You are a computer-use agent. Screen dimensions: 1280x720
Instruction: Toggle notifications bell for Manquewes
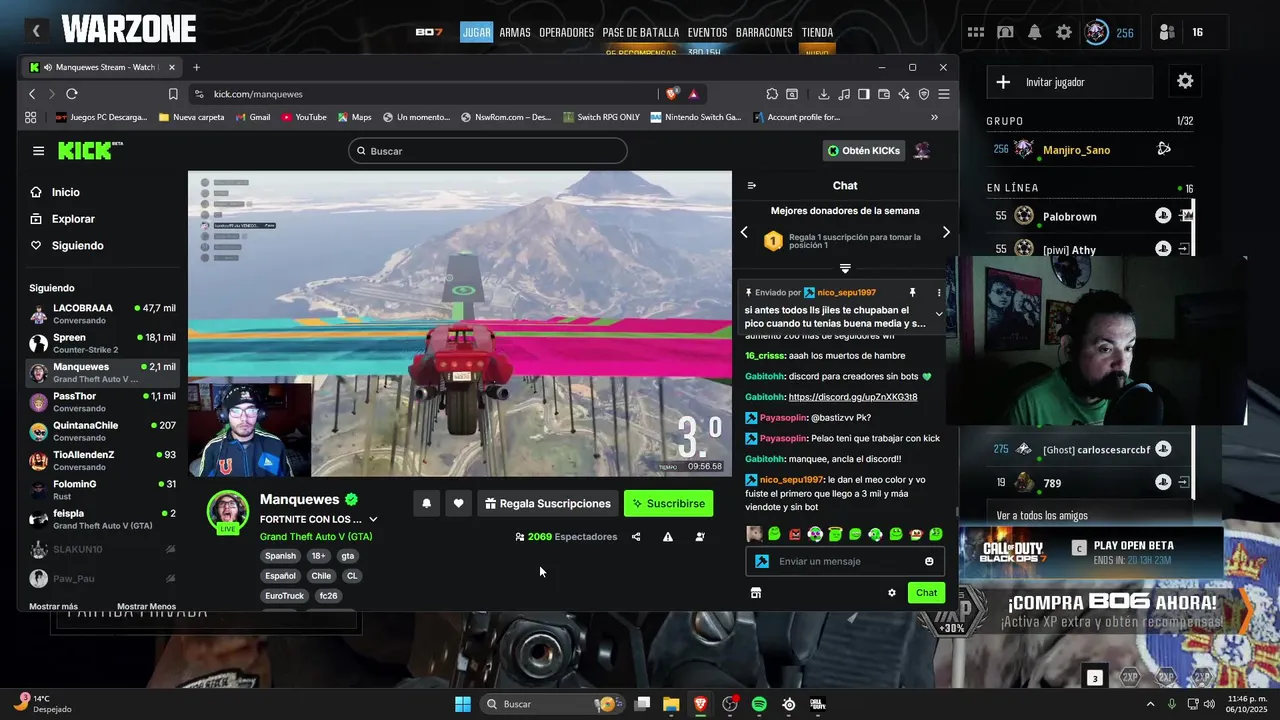[x=426, y=504]
